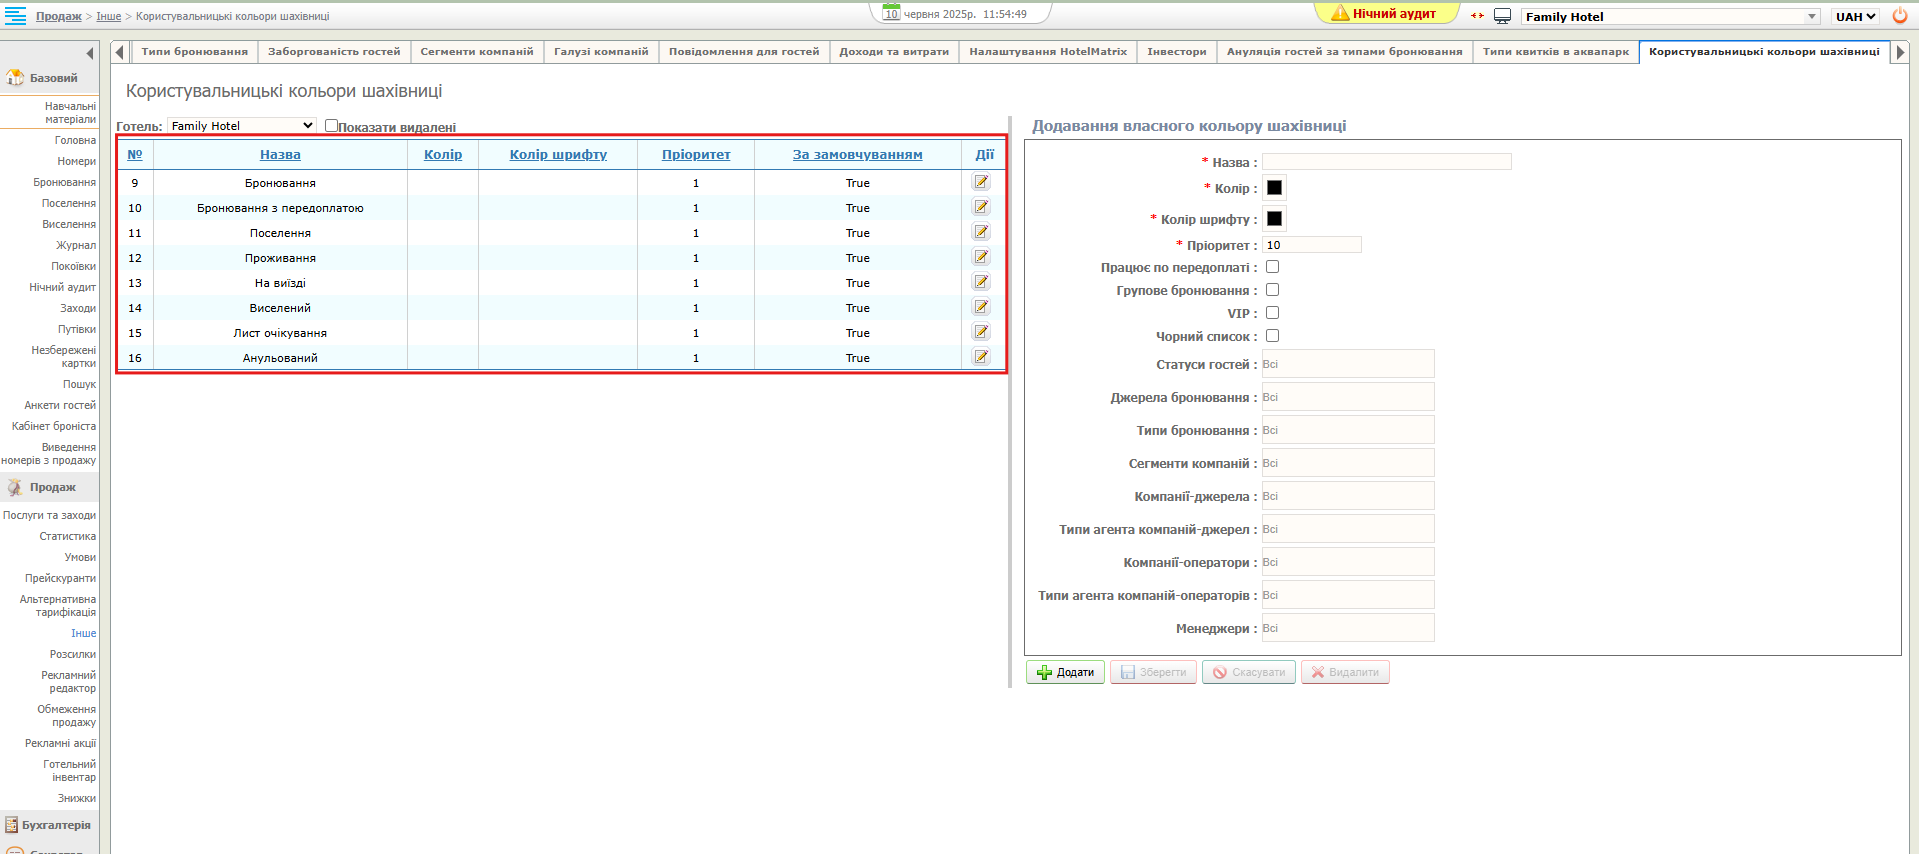The height and width of the screenshot is (854, 1919).
Task: Click the hamburger menu icon at top left
Action: 15,15
